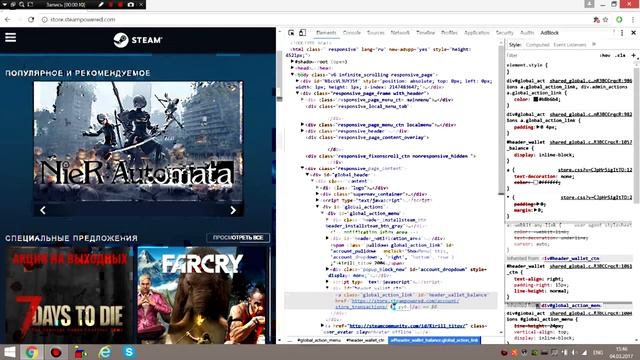Screen dimensions: 640x360
Task: Collapse the global_header div node
Action: click(308, 175)
